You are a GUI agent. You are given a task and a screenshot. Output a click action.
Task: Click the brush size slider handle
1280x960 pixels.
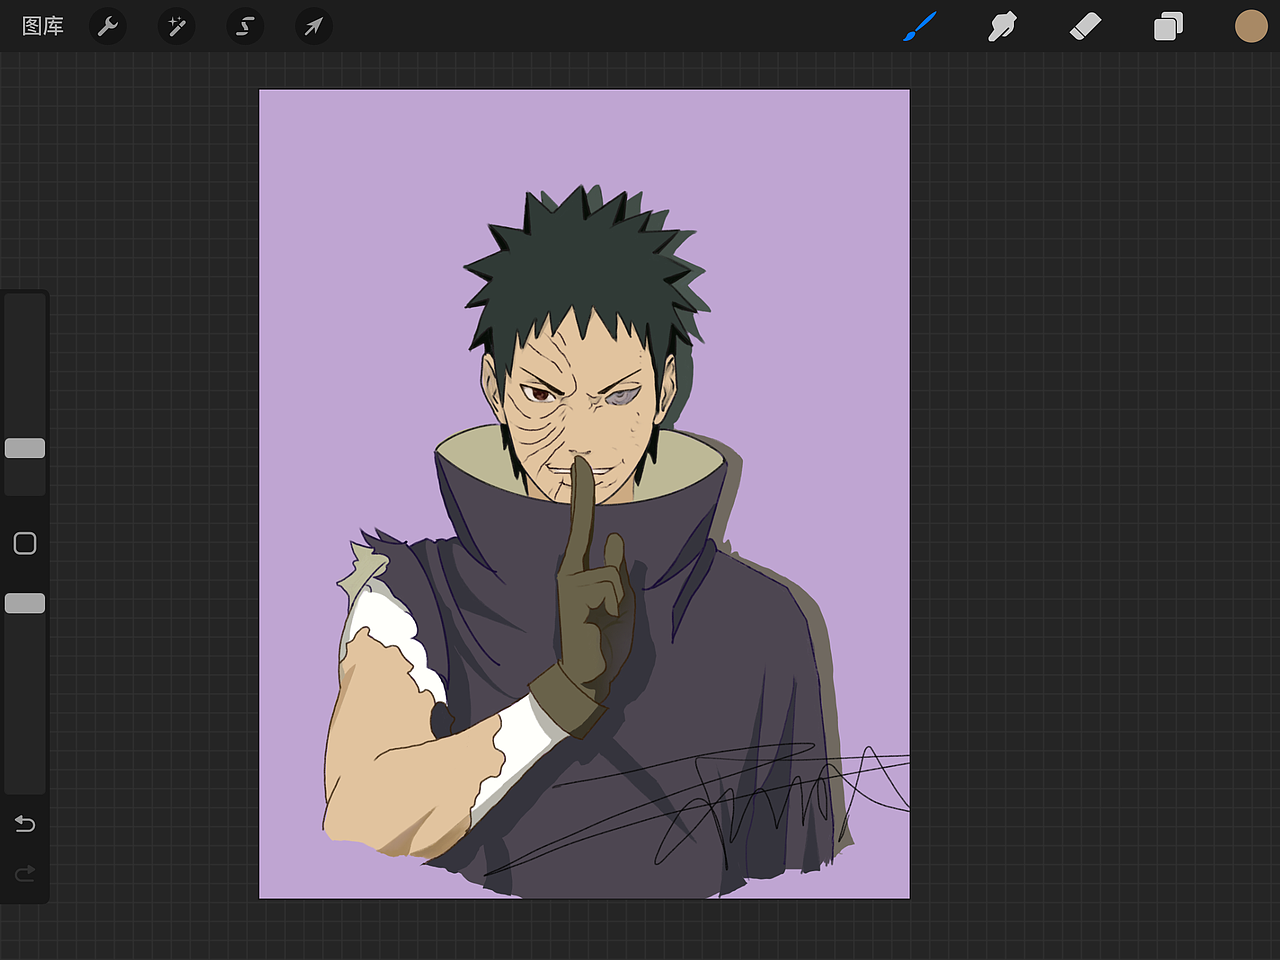point(25,448)
